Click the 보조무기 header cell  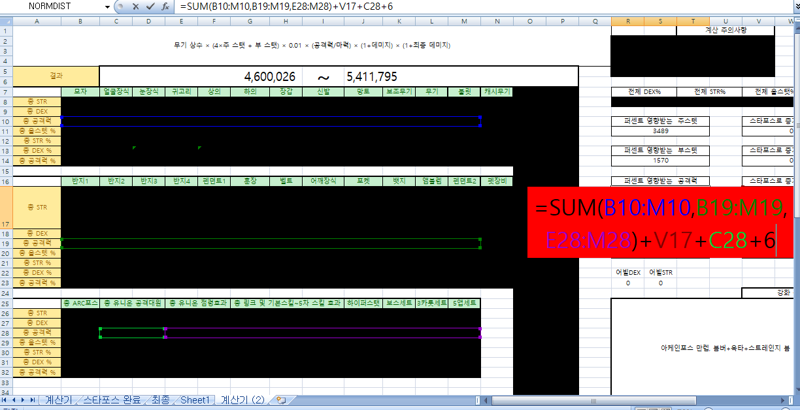click(x=399, y=92)
